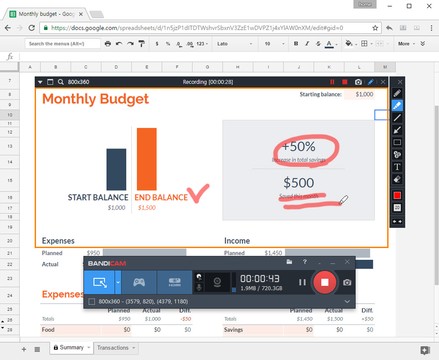The image size is (439, 360).
Task: Choose the line drawing tool
Action: coord(397,118)
